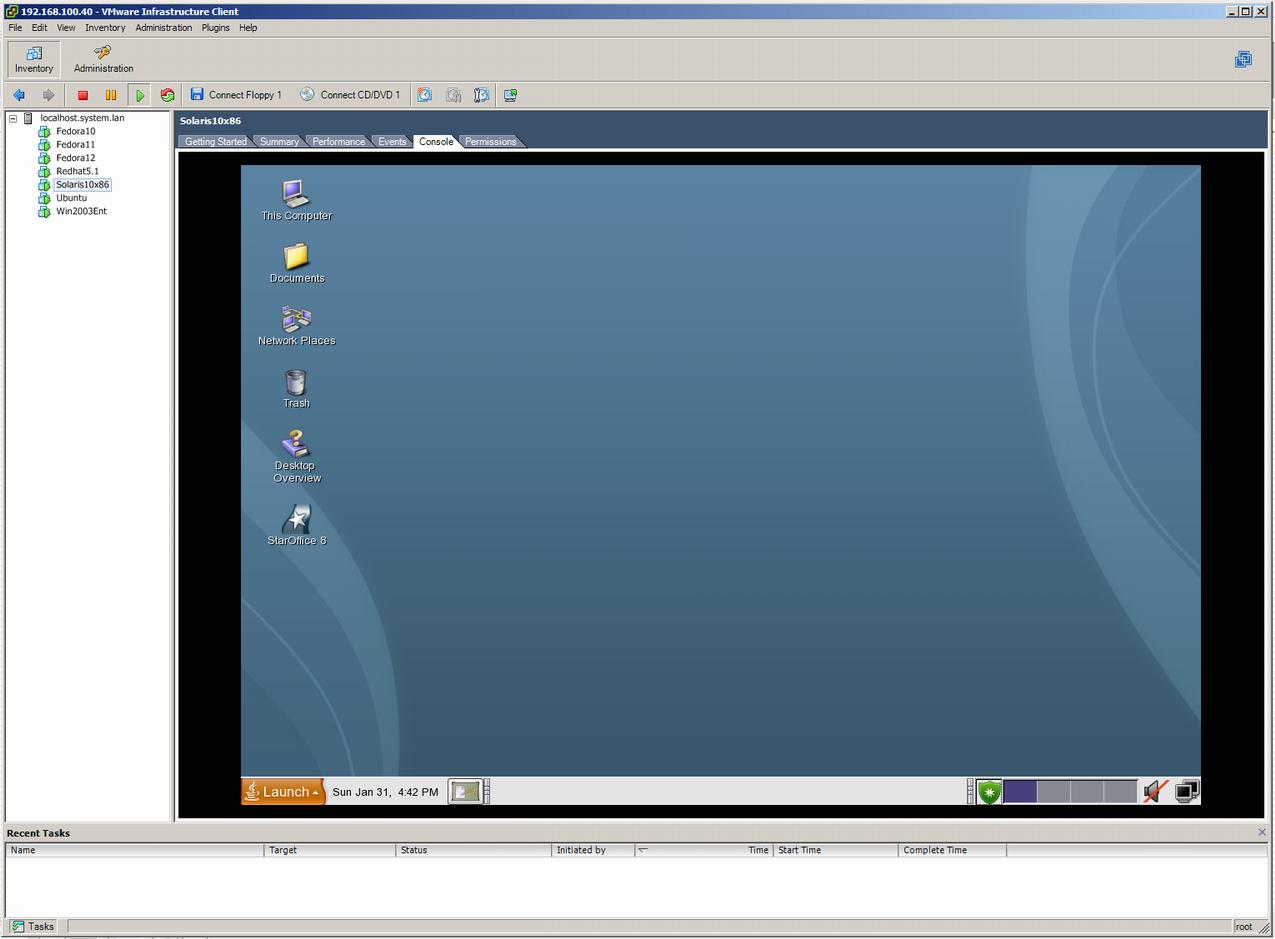The height and width of the screenshot is (939, 1275).
Task: Suspend VM with the orange pause button
Action: tap(111, 95)
